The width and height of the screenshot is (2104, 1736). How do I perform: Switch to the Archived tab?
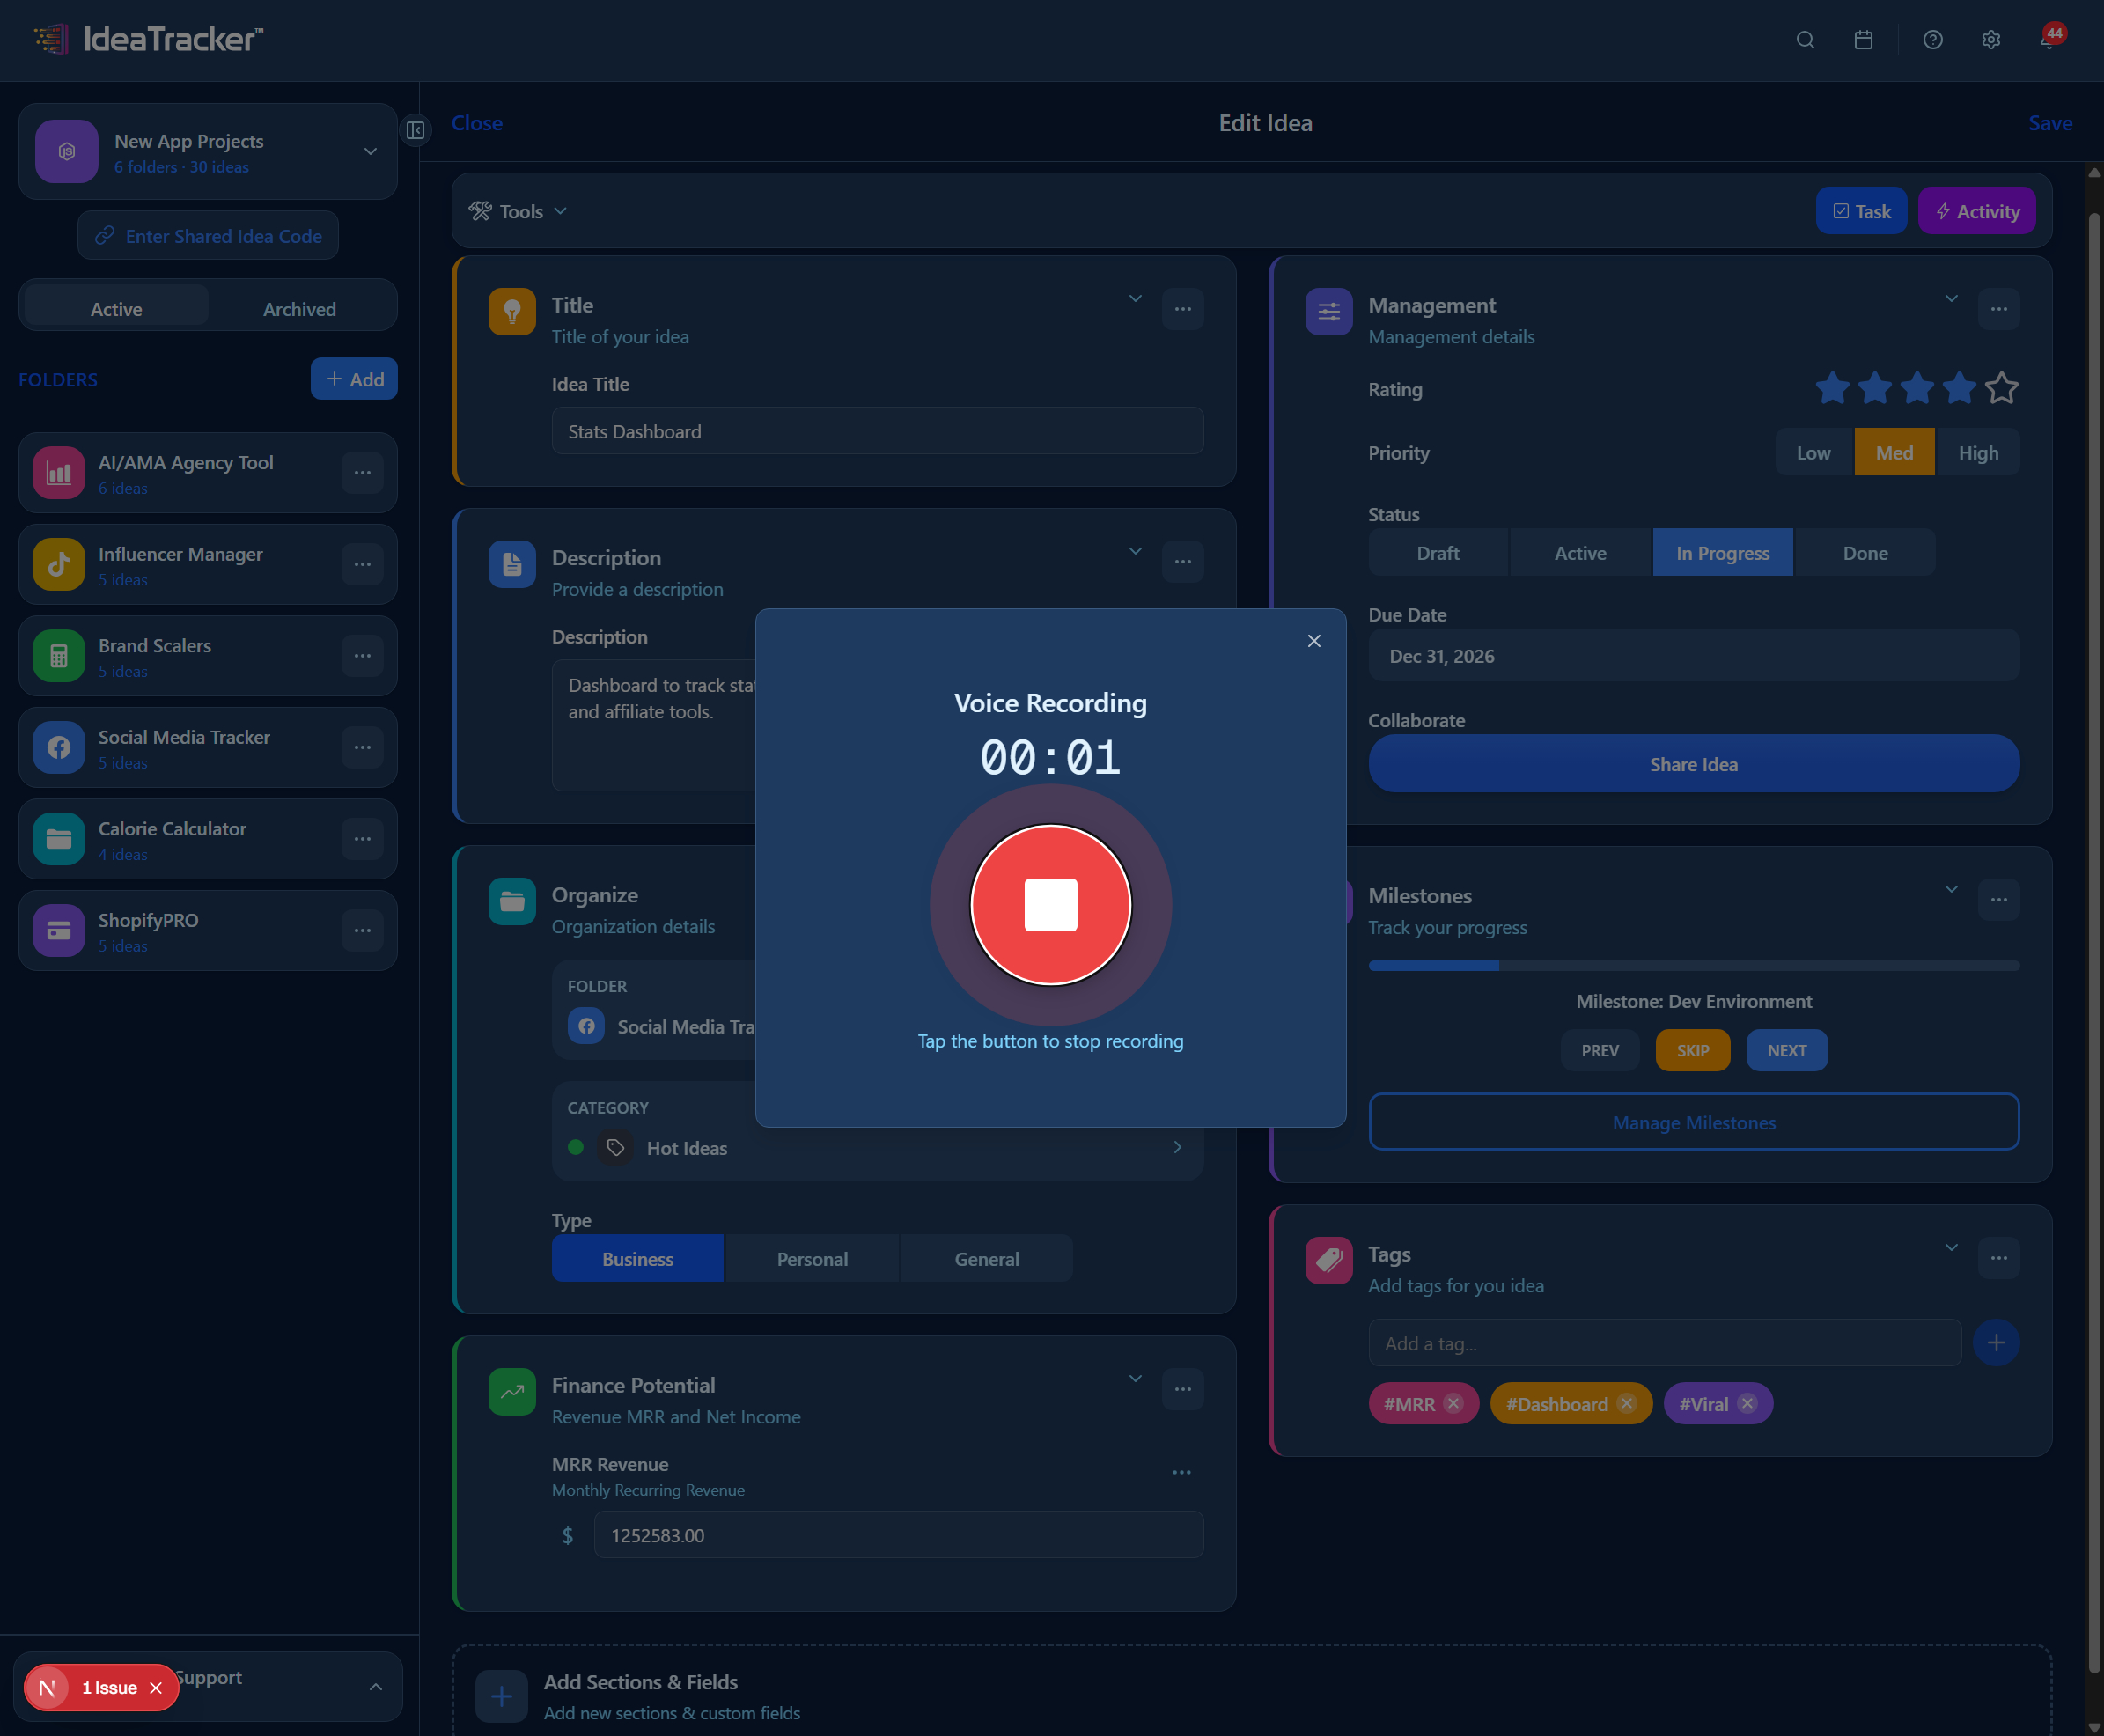pos(300,308)
